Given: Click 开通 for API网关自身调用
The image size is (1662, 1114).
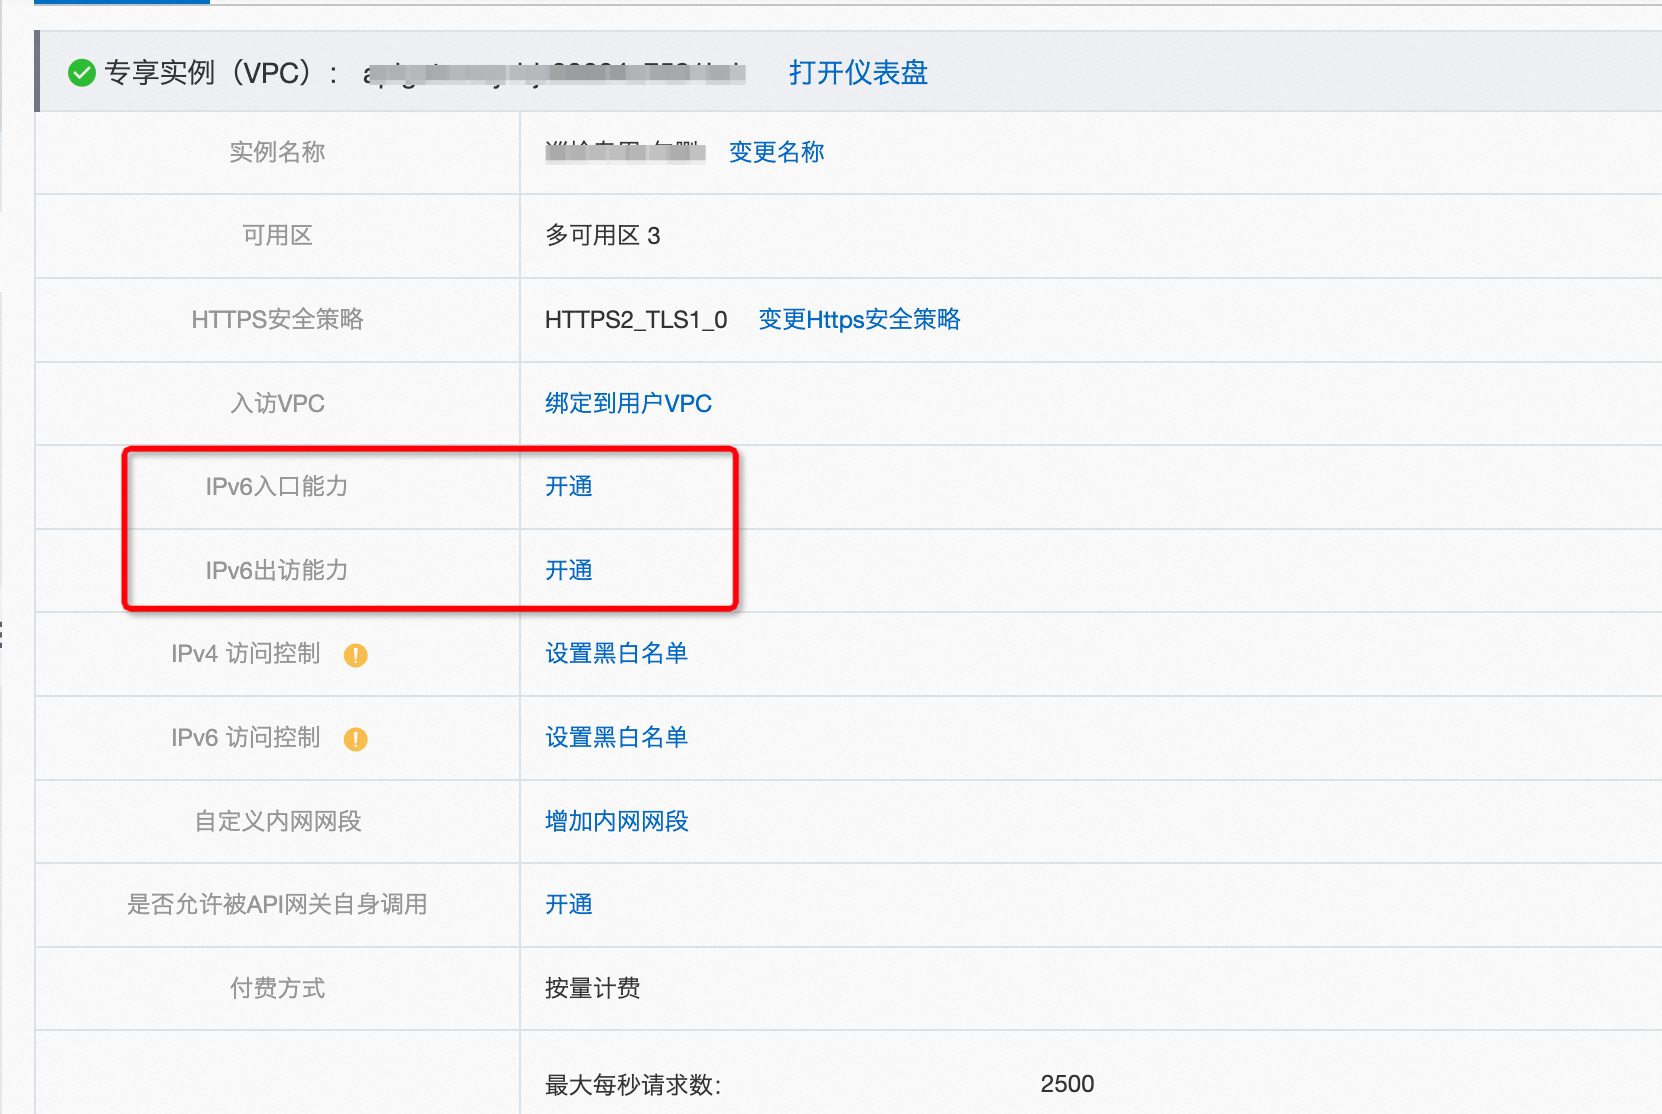Looking at the screenshot, I should coord(569,904).
